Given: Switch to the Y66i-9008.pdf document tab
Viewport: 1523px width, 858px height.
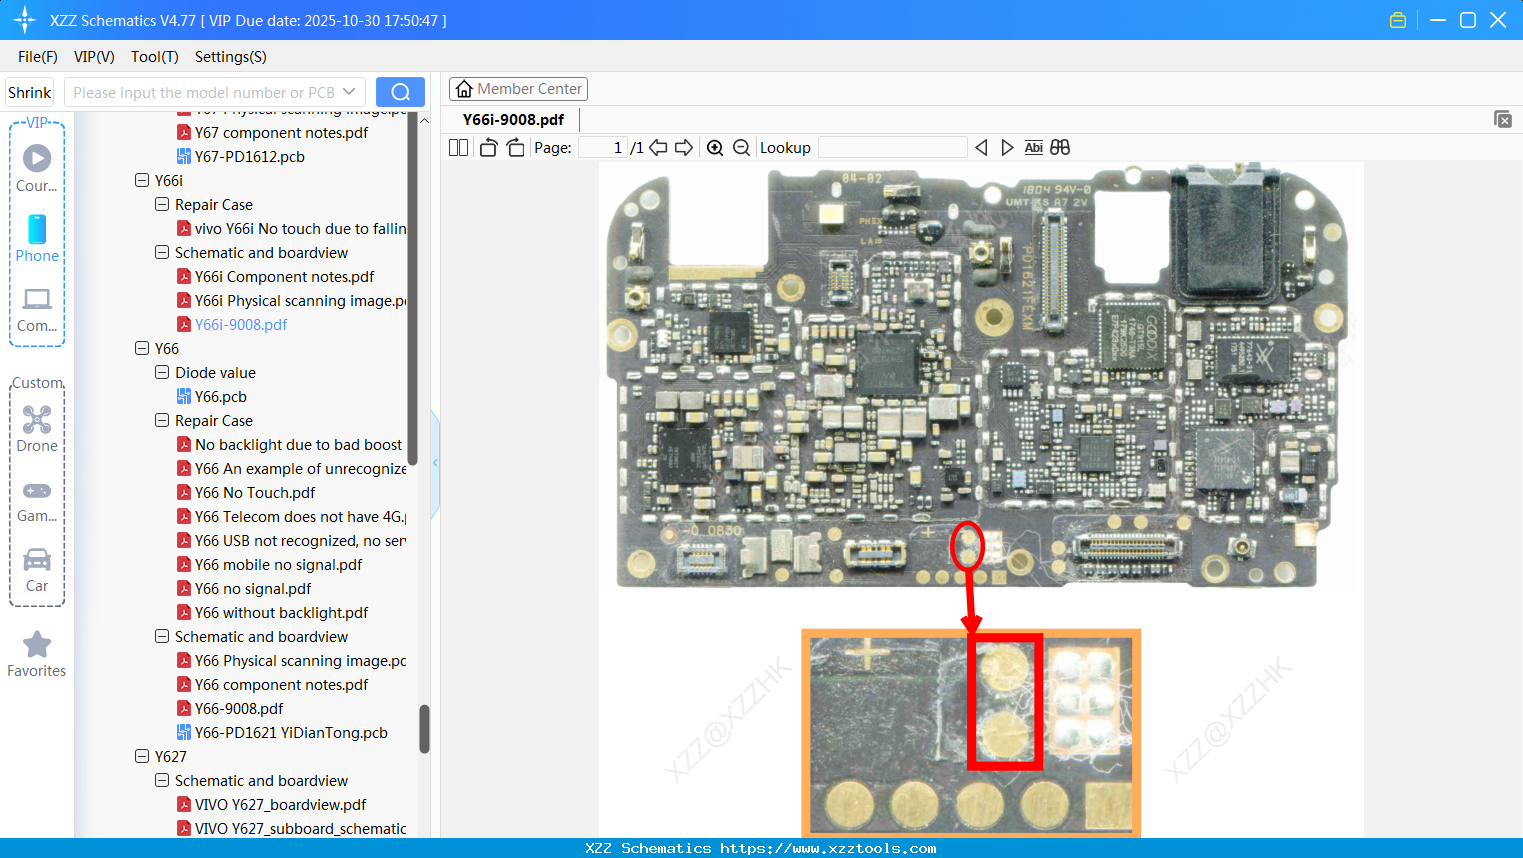Looking at the screenshot, I should (x=513, y=120).
